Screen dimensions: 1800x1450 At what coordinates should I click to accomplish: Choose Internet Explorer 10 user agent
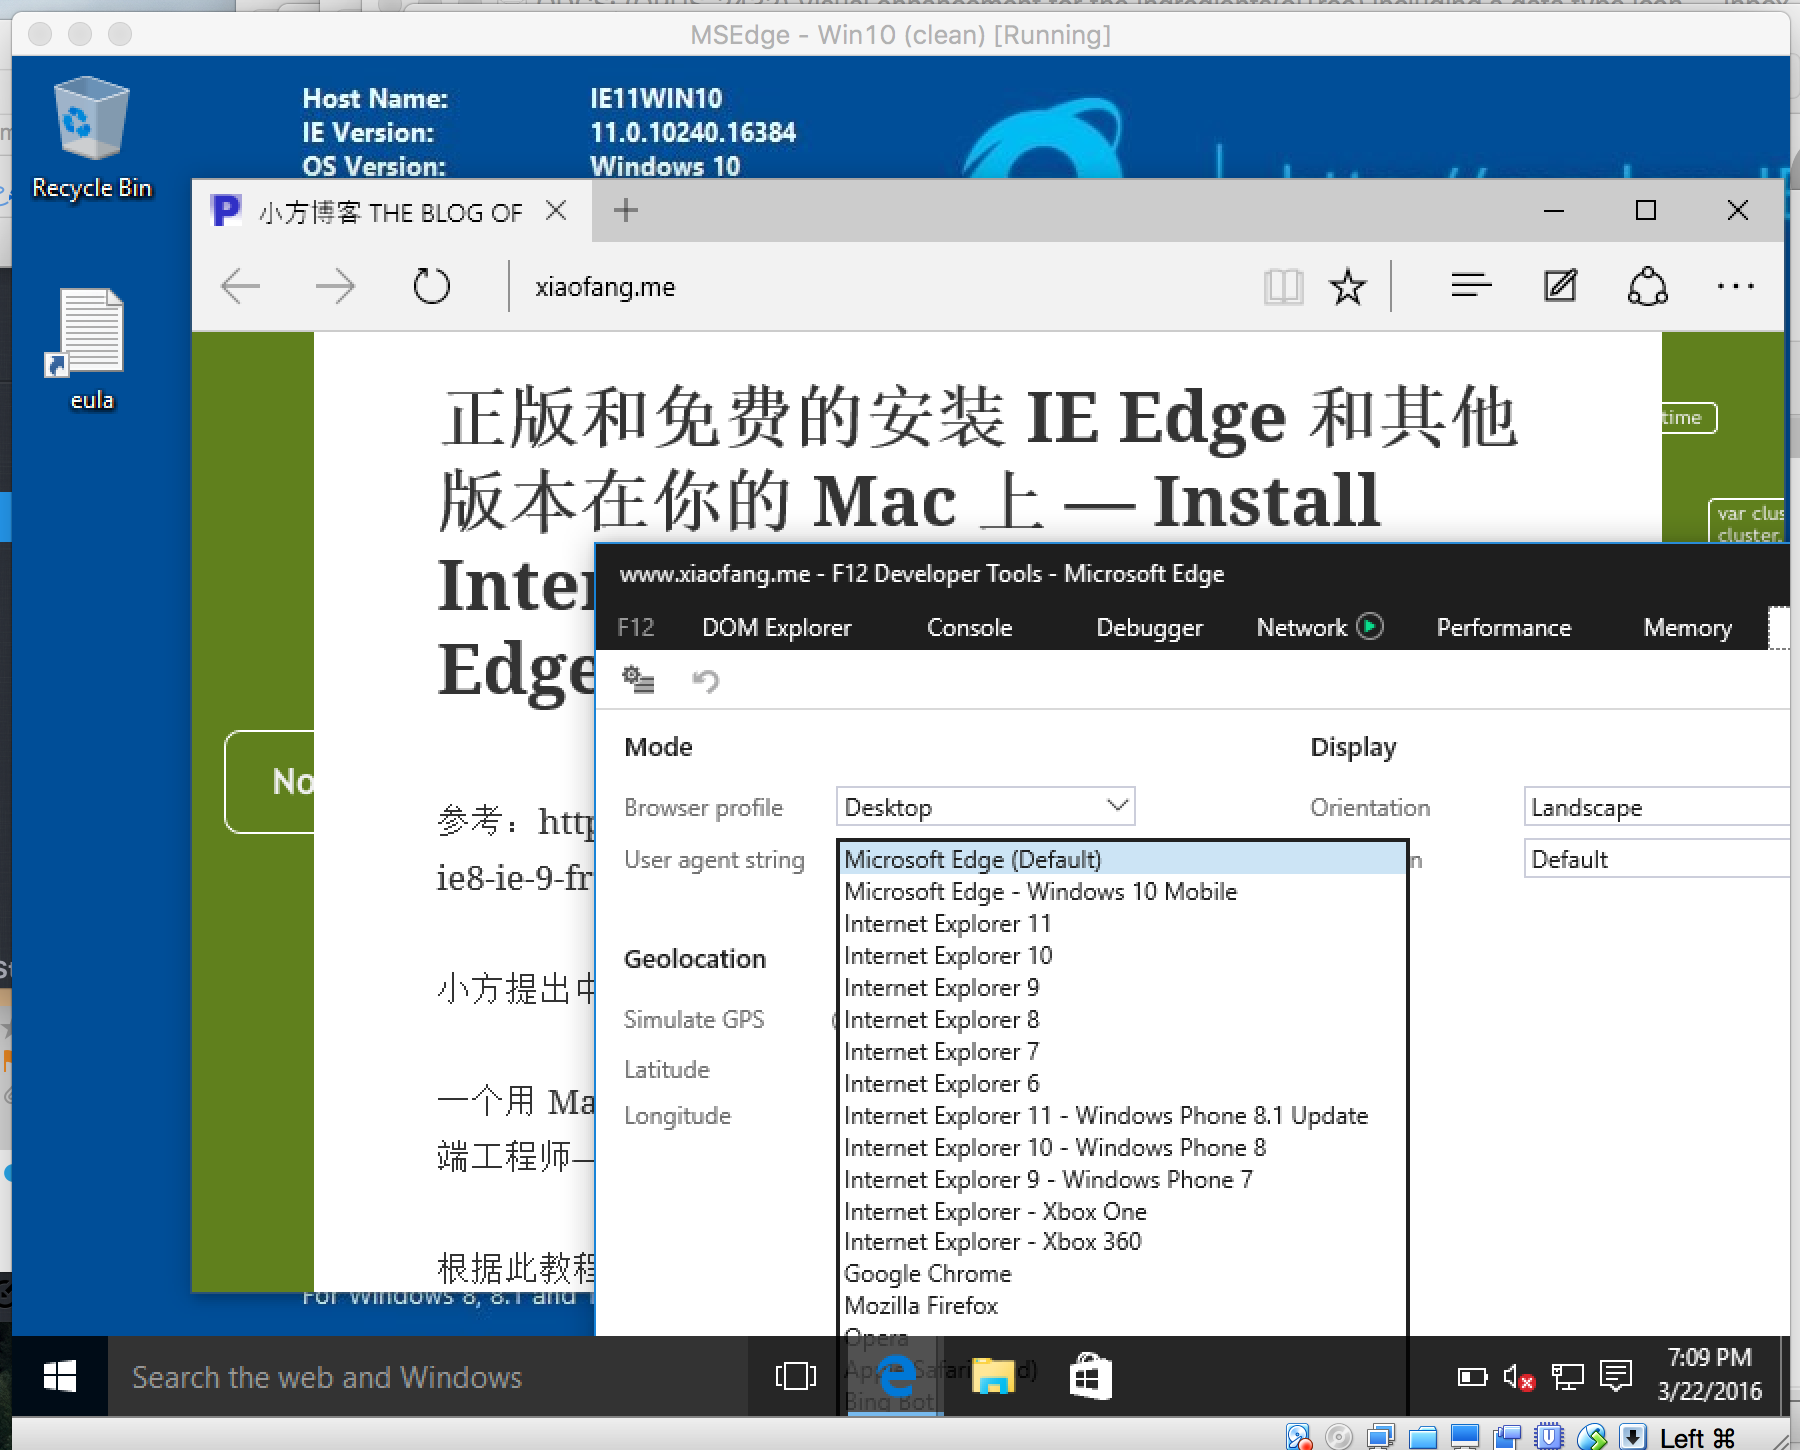click(1122, 955)
